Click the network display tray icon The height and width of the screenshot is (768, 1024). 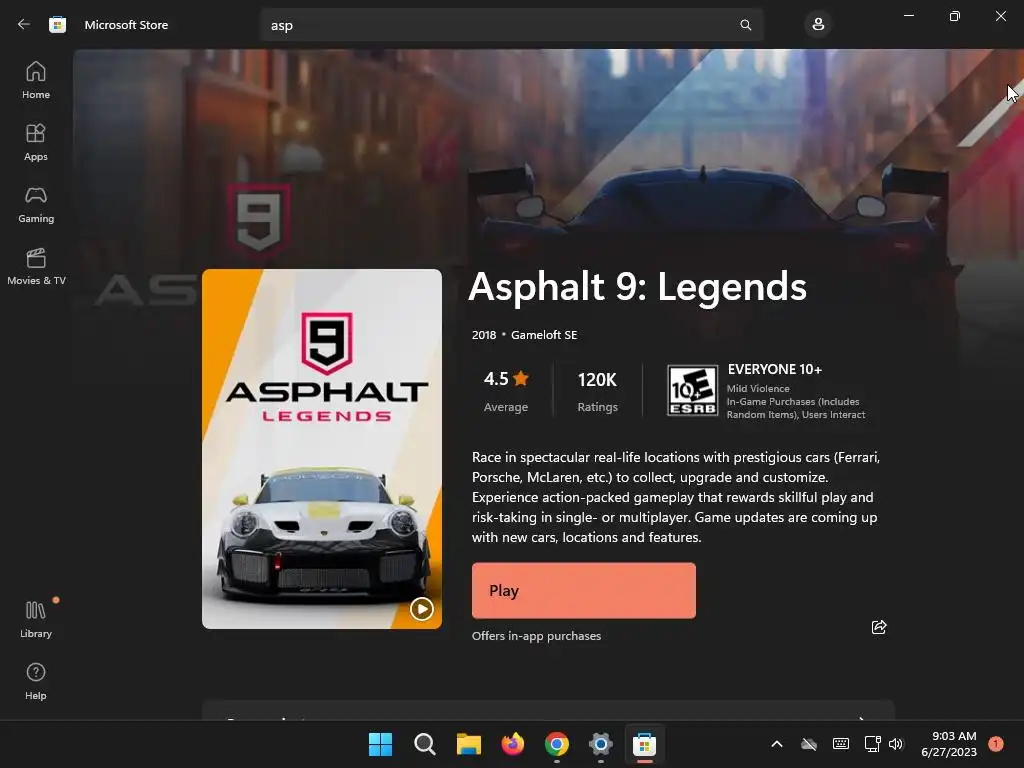point(872,744)
